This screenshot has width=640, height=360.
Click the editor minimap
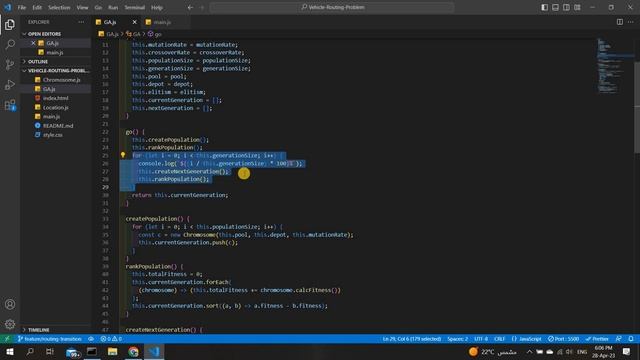tap(615, 65)
